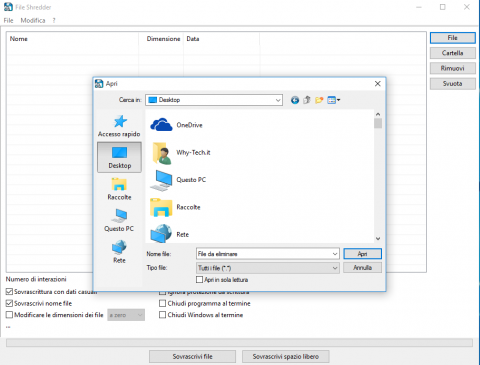
Task: Click the Apri dialog title icon
Action: click(99, 83)
